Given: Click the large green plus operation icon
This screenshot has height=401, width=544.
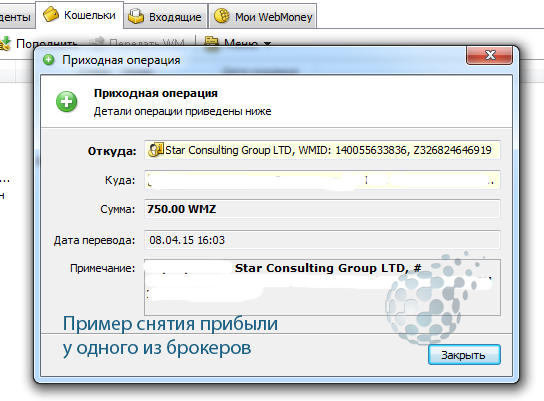Looking at the screenshot, I should tap(67, 102).
